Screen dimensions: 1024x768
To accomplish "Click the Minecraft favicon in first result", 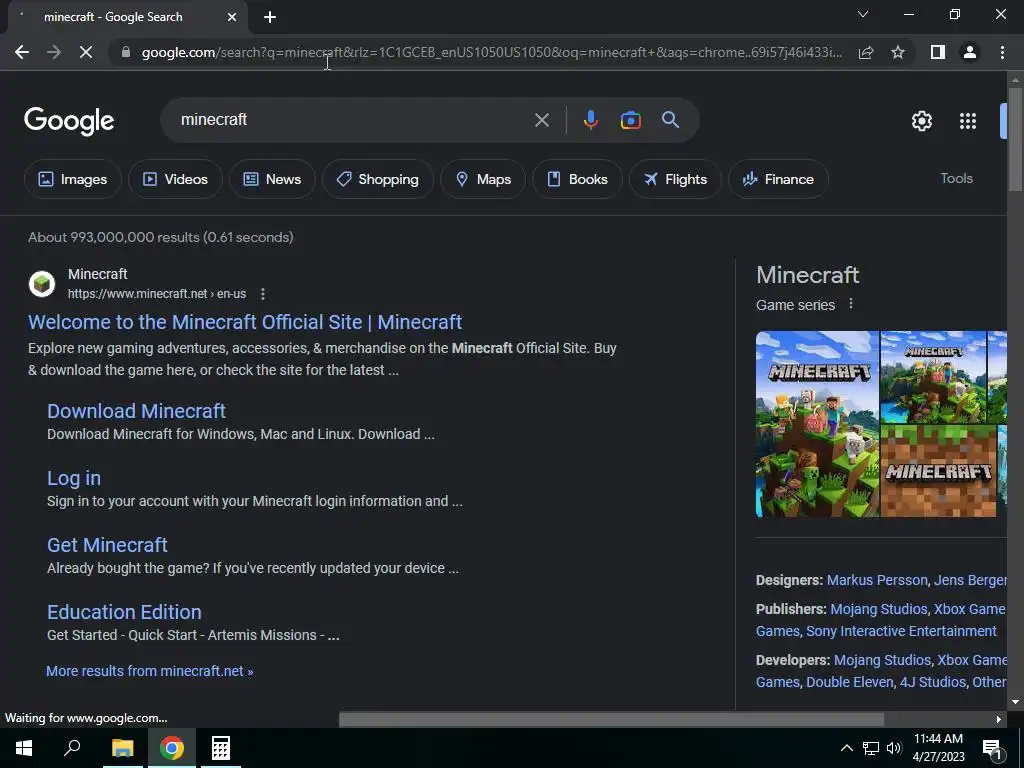I will pos(42,284).
